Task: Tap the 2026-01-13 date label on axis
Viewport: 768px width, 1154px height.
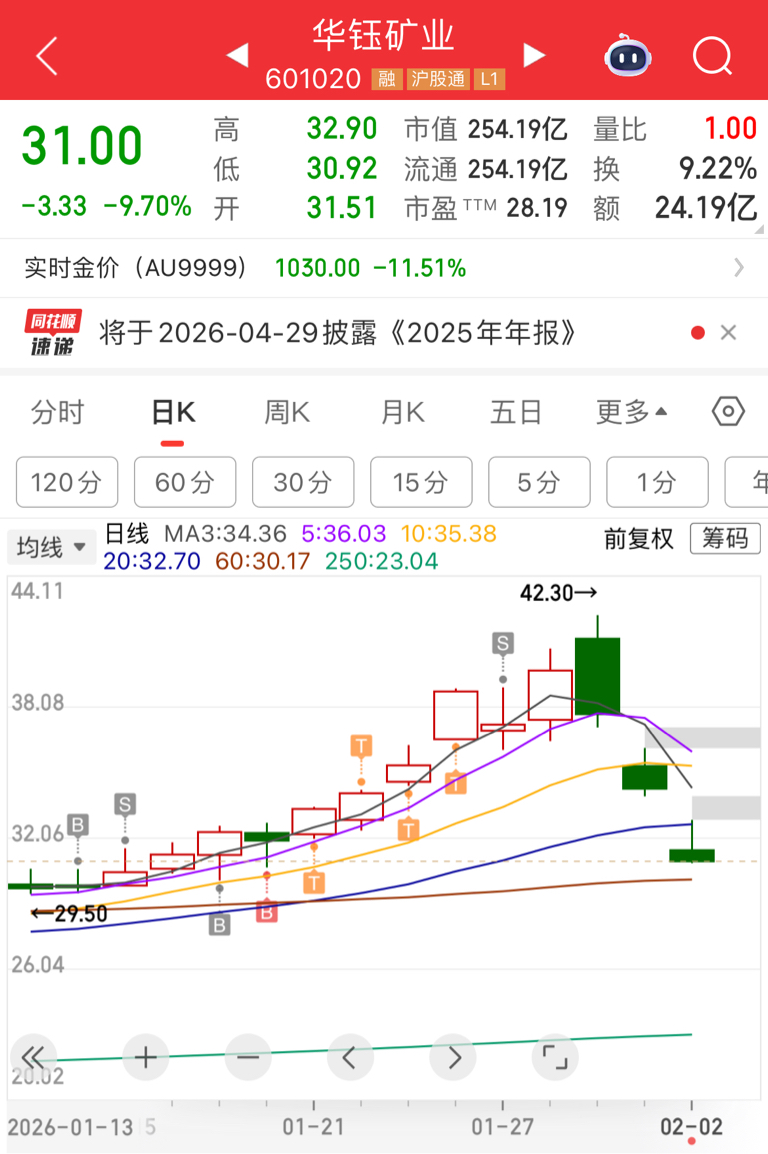Action: tap(71, 1127)
